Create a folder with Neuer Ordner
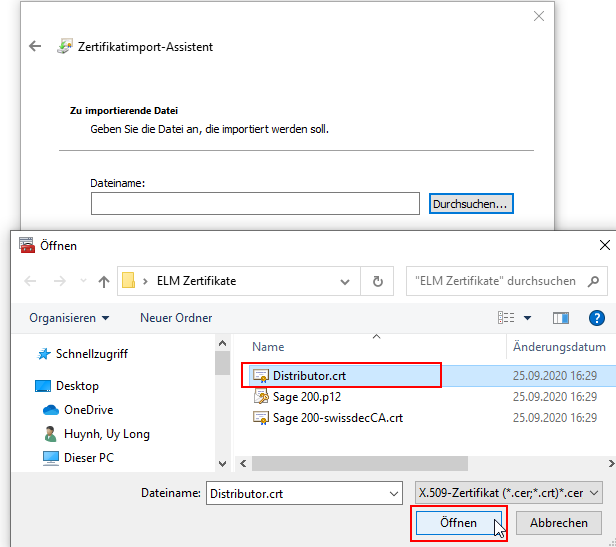This screenshot has width=616, height=547. coord(176,318)
